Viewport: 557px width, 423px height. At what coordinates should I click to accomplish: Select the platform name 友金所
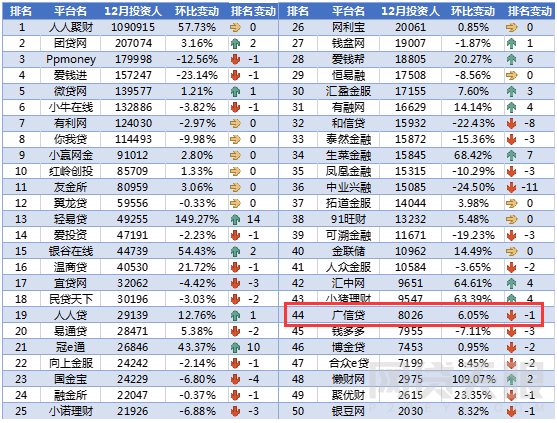point(70,187)
